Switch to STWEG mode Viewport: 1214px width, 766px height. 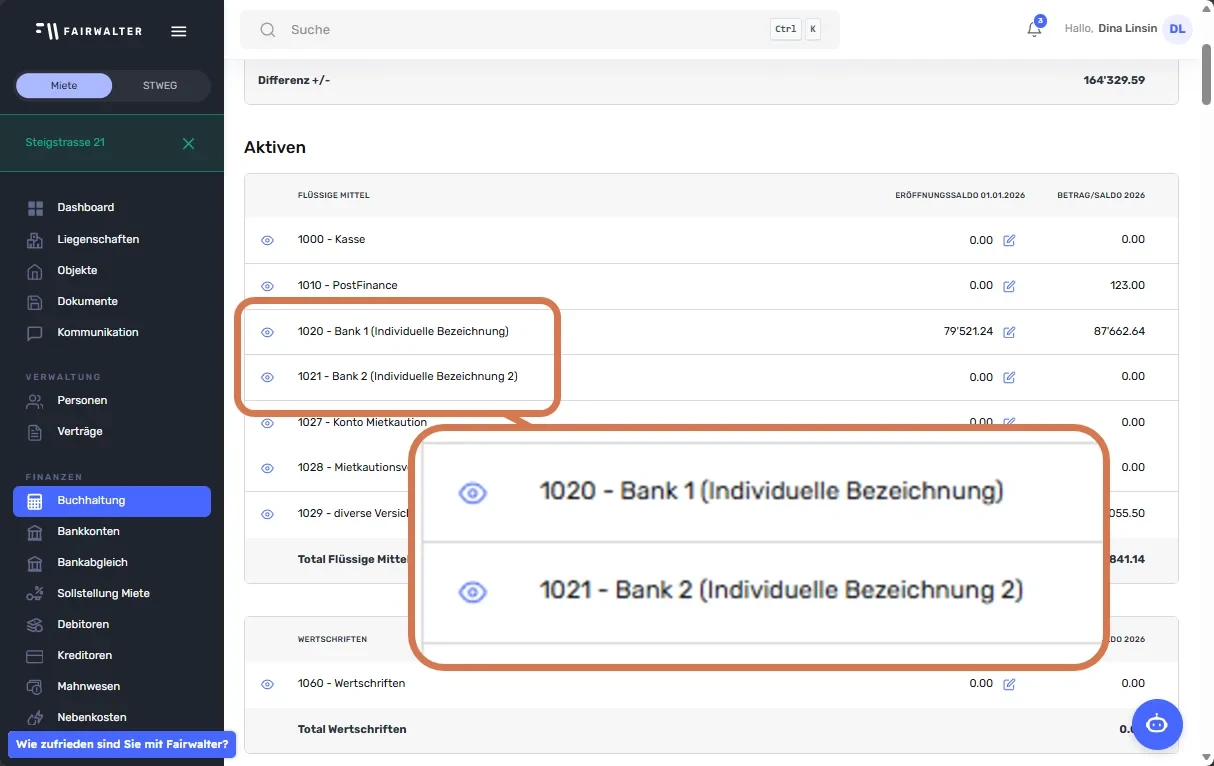coord(160,86)
